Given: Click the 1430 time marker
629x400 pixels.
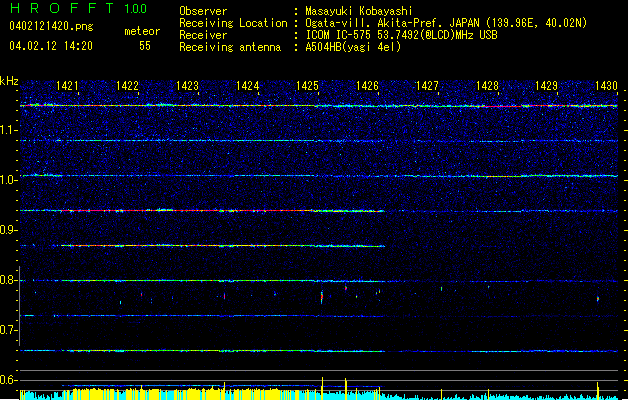Looking at the screenshot, I should [606, 87].
